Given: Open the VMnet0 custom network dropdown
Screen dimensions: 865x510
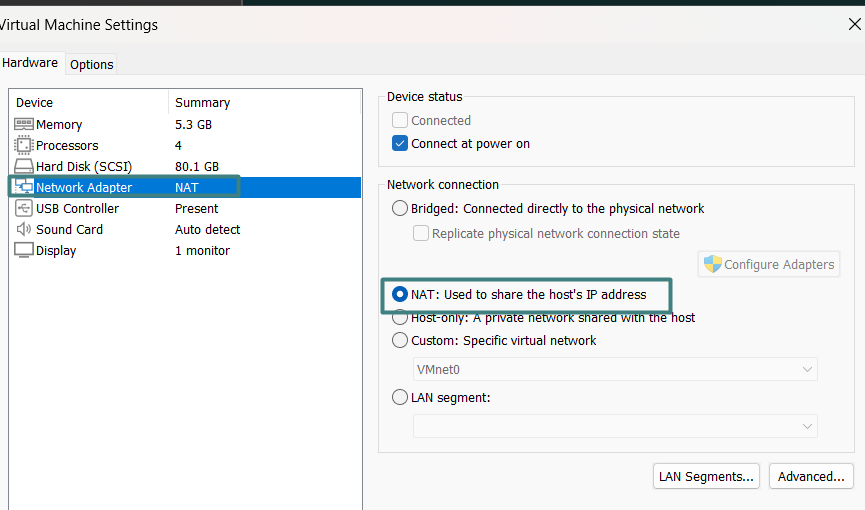Looking at the screenshot, I should coord(615,370).
